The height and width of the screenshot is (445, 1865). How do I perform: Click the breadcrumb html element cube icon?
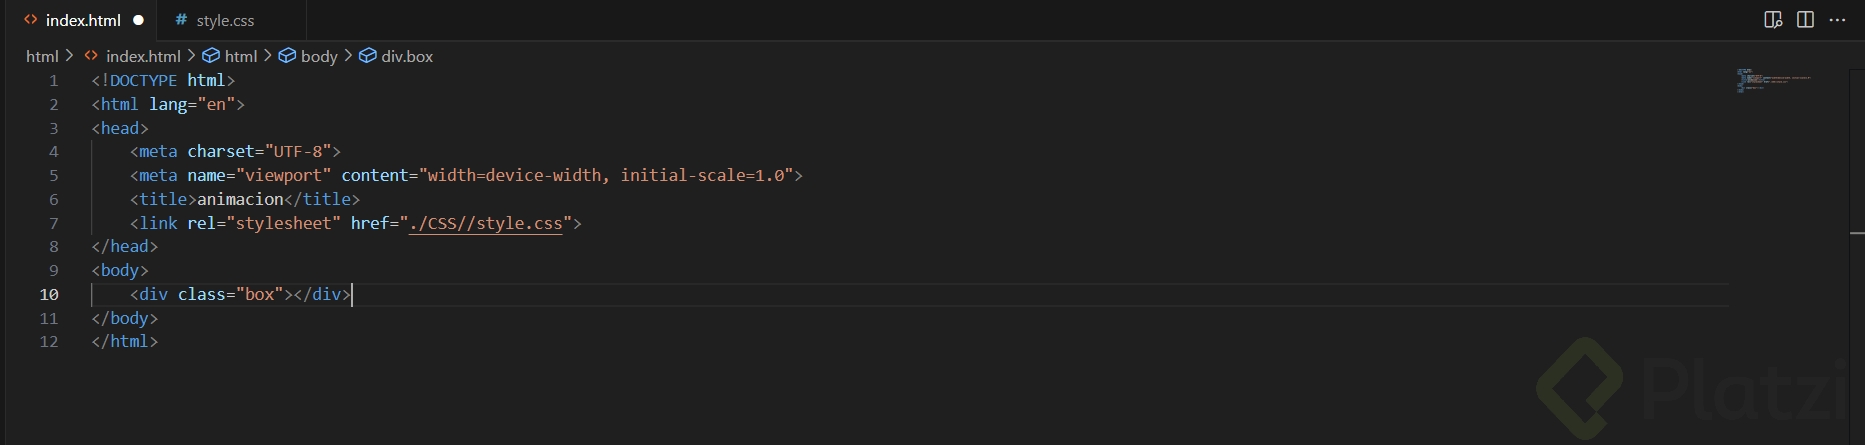click(x=211, y=56)
